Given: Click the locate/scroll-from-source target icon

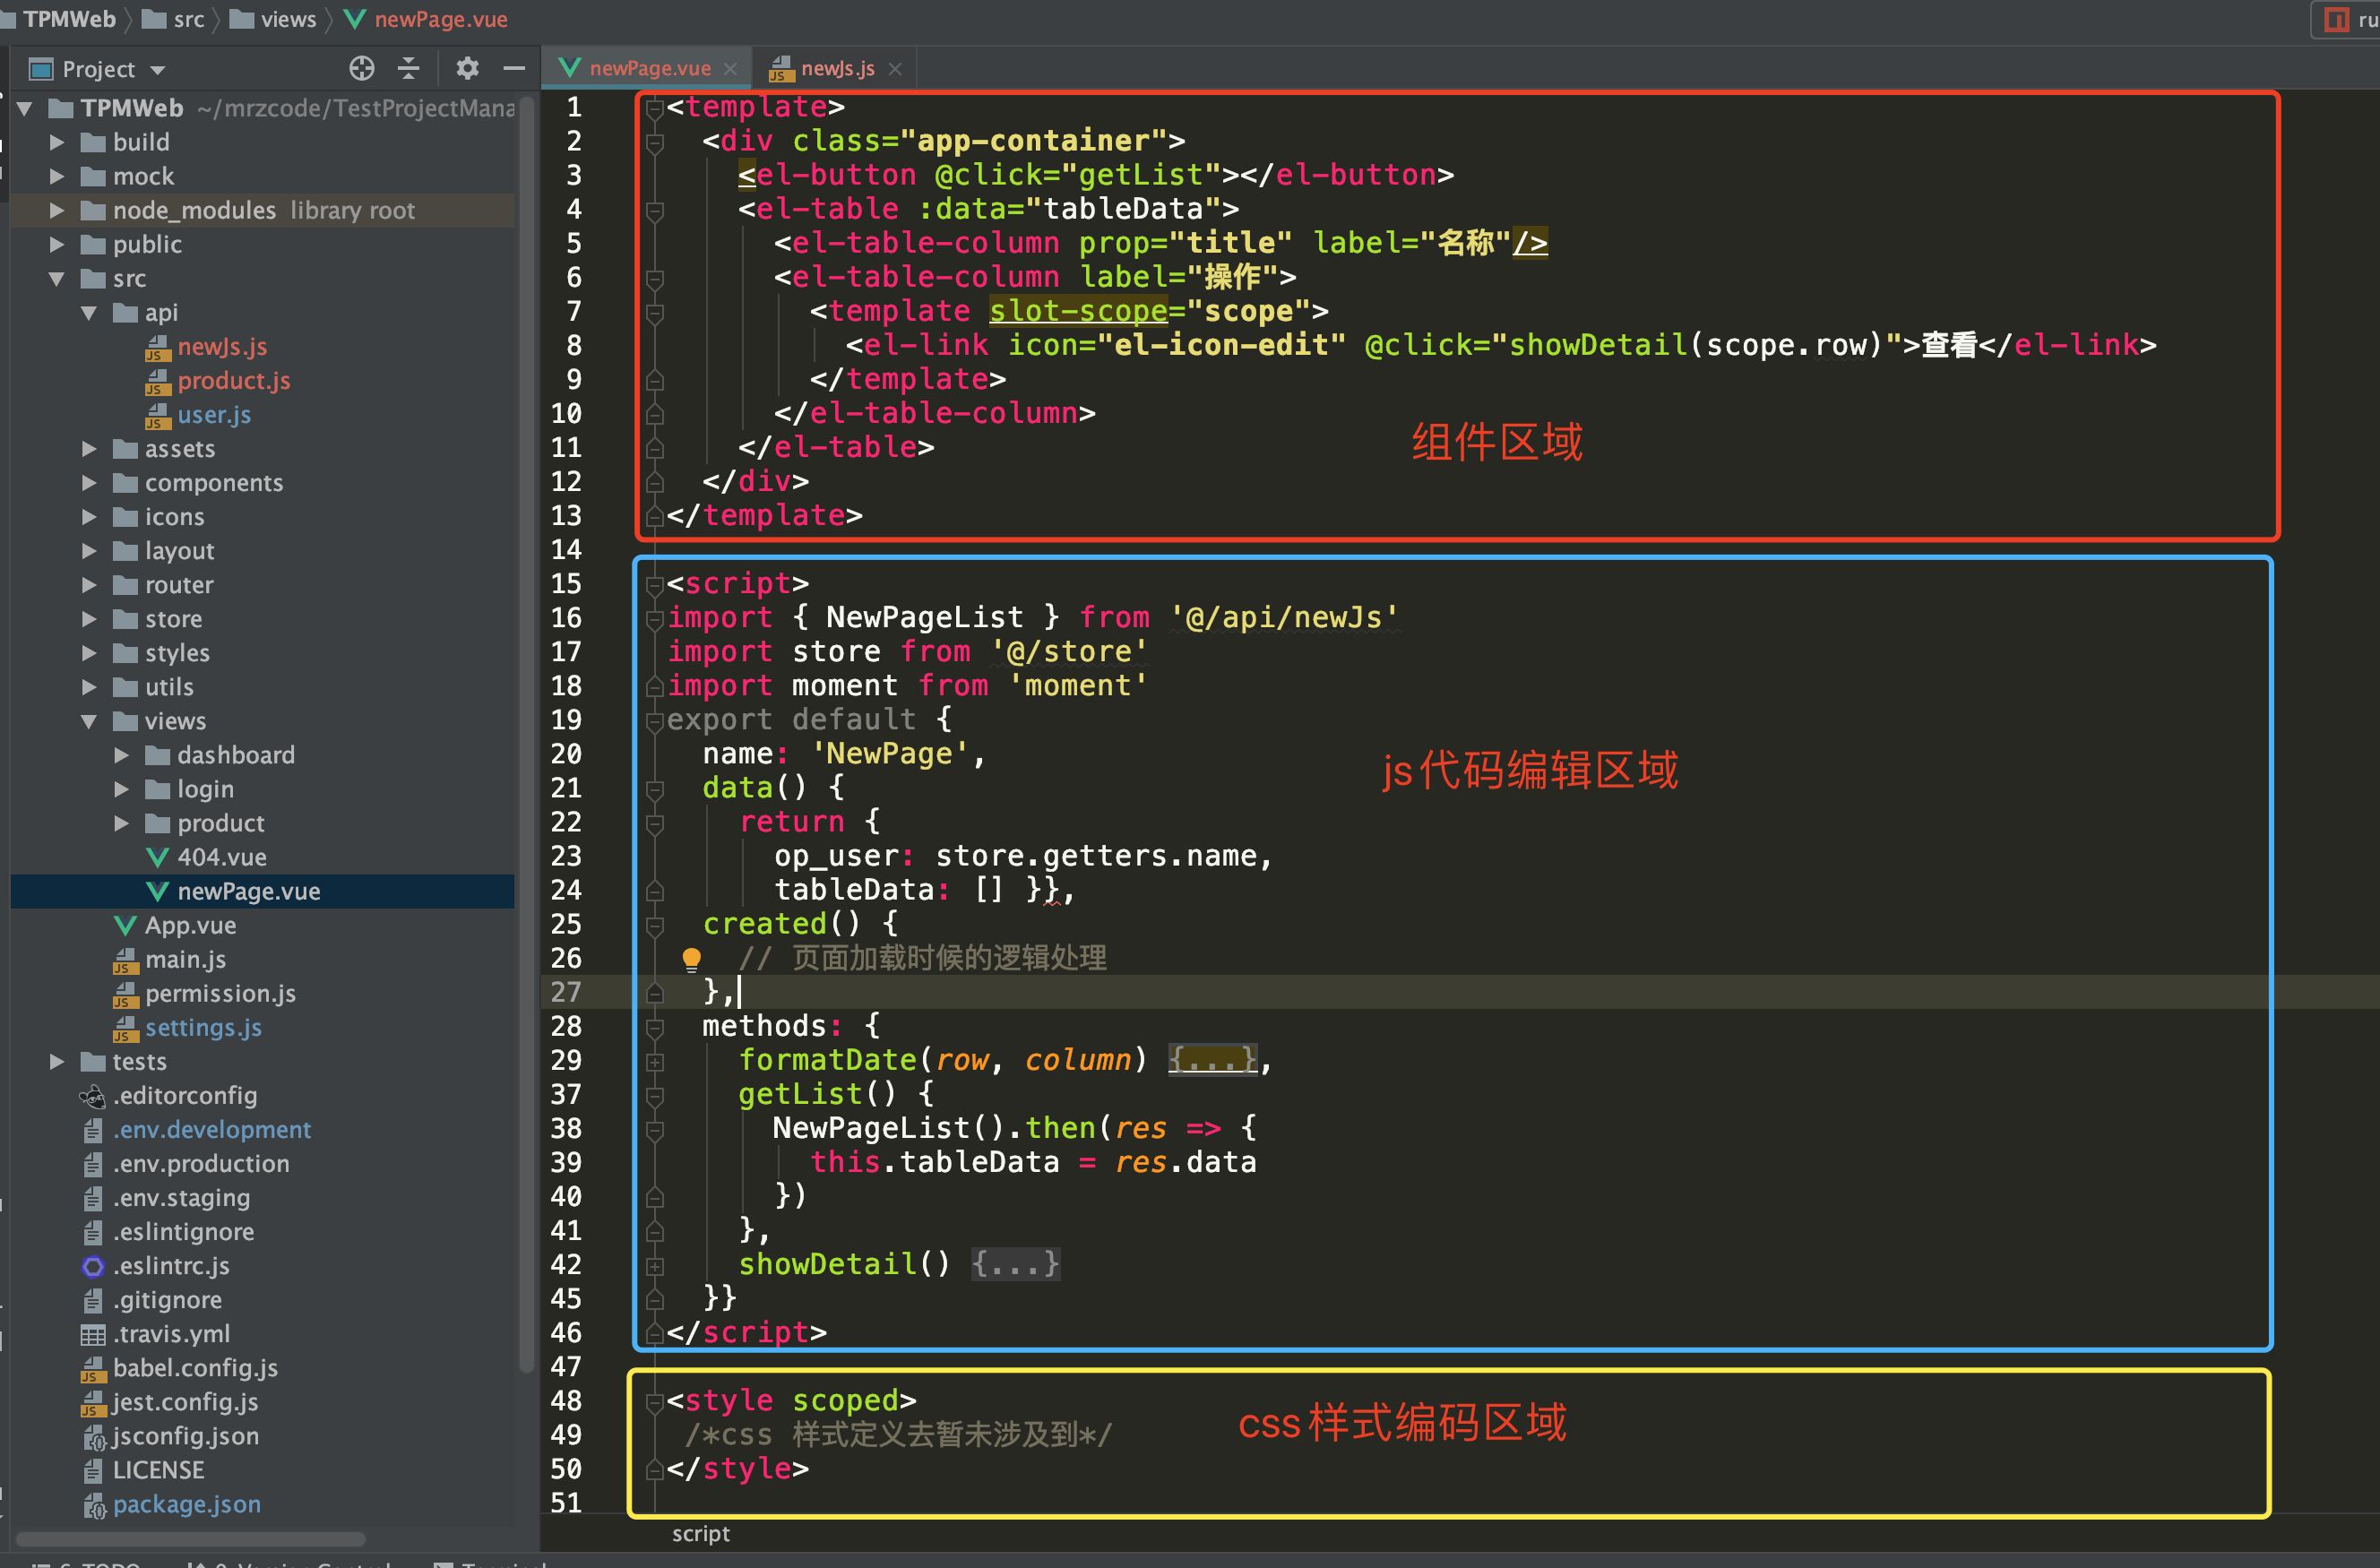Looking at the screenshot, I should pos(362,68).
